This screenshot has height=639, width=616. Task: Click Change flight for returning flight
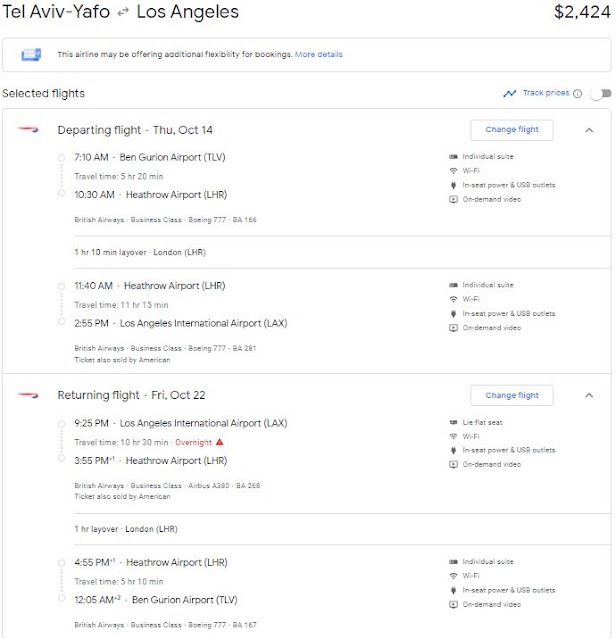(512, 395)
